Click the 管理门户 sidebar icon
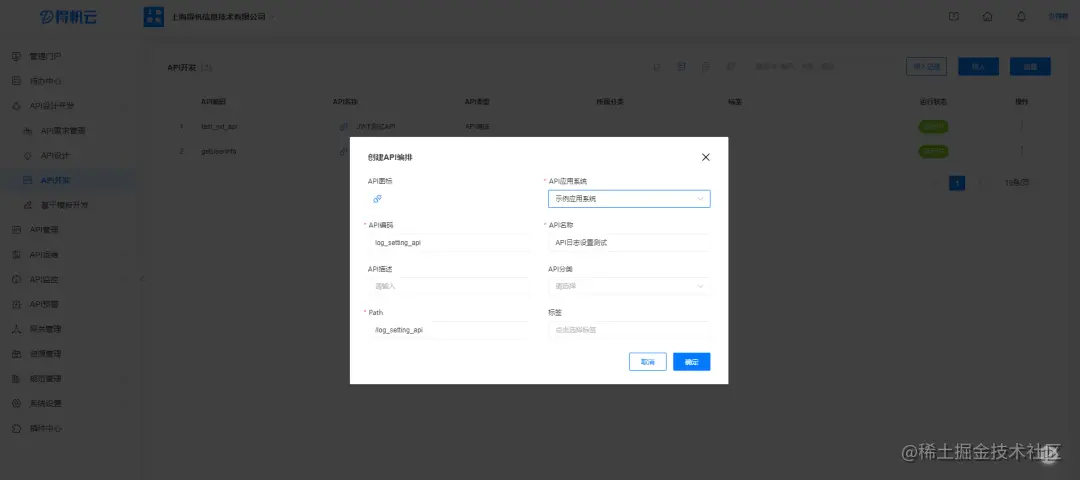Image resolution: width=1080 pixels, height=480 pixels. 17,56
